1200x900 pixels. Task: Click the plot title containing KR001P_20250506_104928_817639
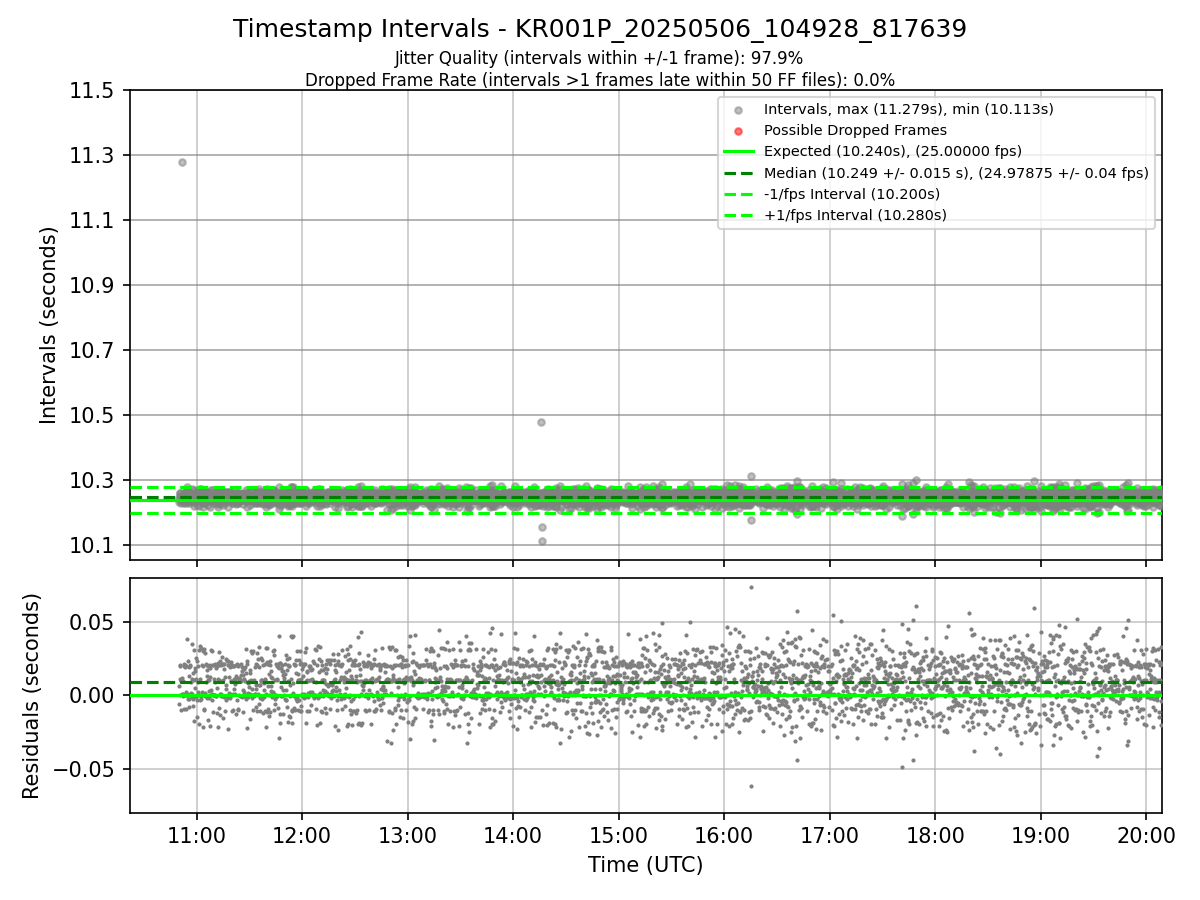click(600, 29)
